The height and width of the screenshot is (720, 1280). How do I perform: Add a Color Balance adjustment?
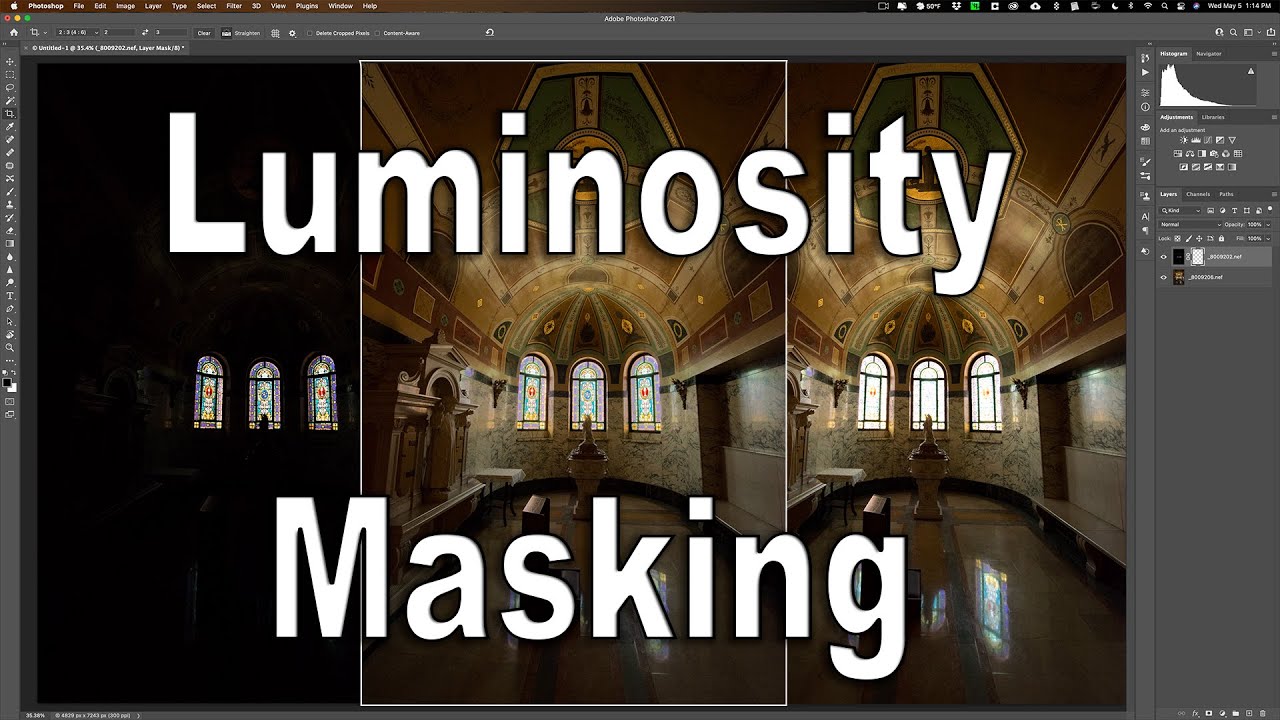1190,154
